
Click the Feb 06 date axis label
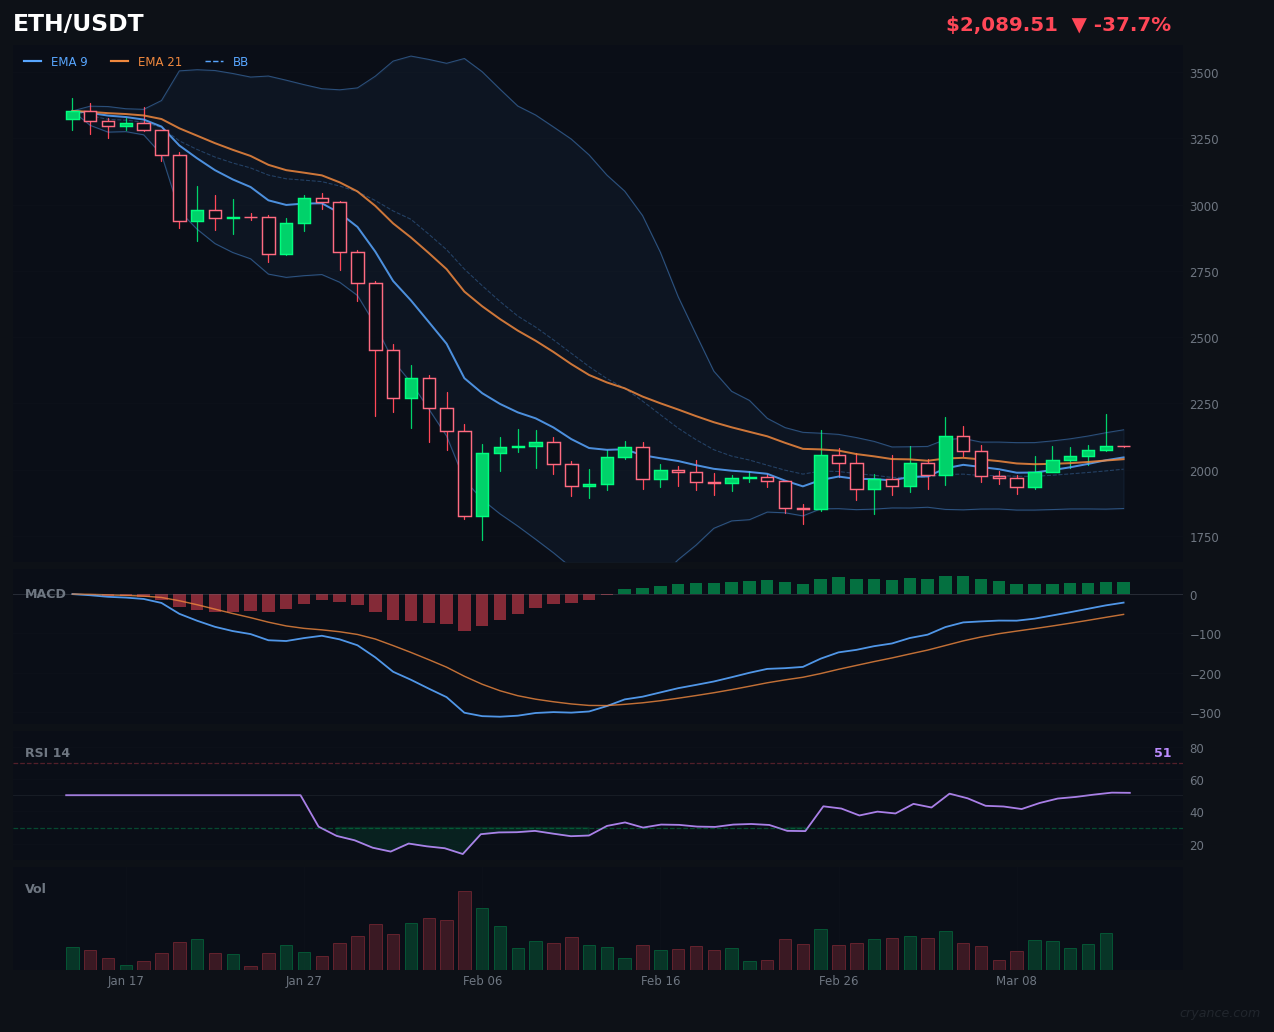(x=482, y=981)
